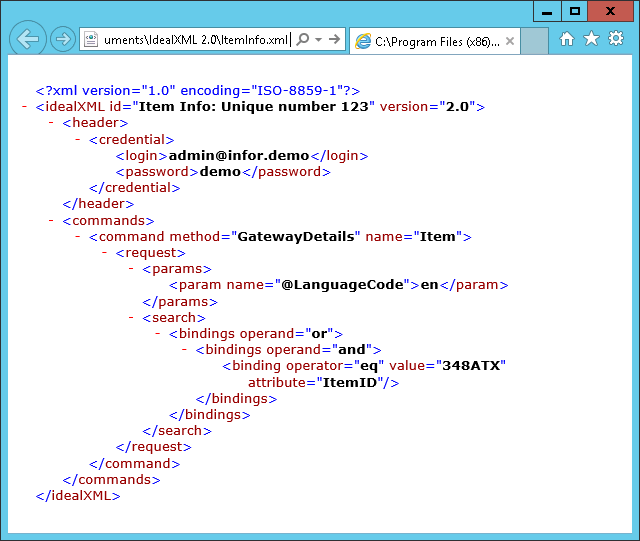Click the page icon in address bar
The height and width of the screenshot is (541, 640).
[91, 40]
